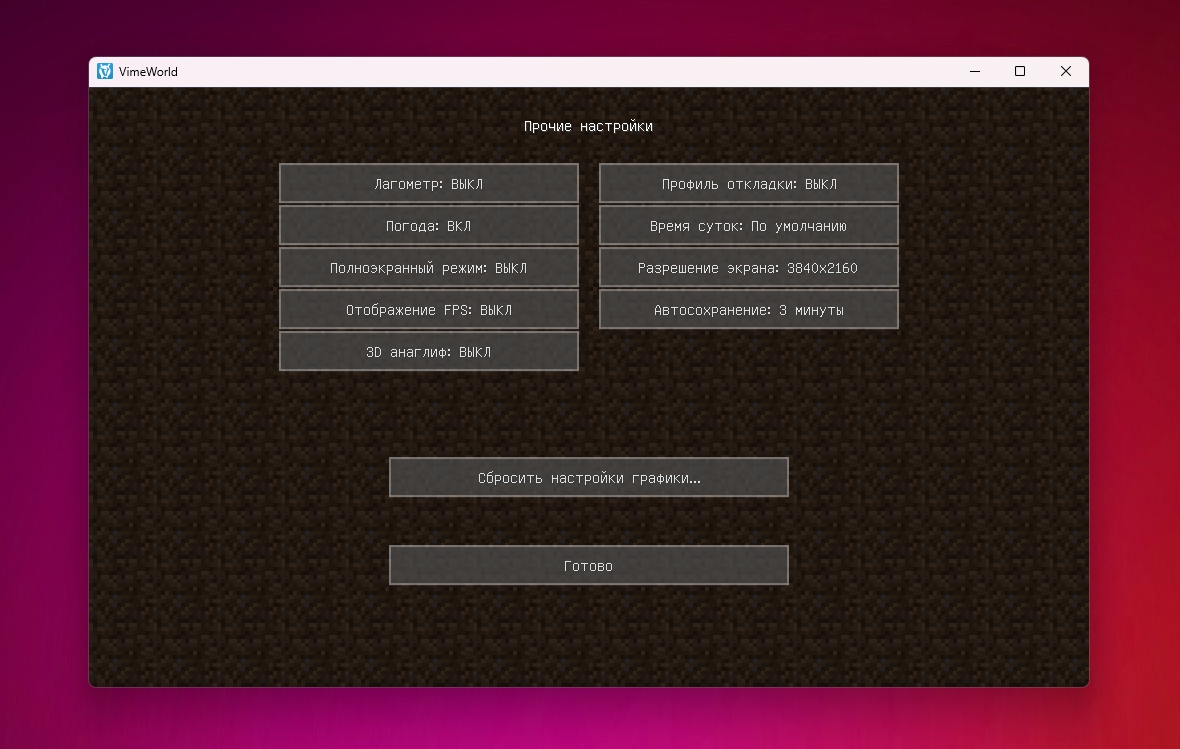Enable Отображение FPS
This screenshot has height=749, width=1180.
pyautogui.click(x=429, y=310)
